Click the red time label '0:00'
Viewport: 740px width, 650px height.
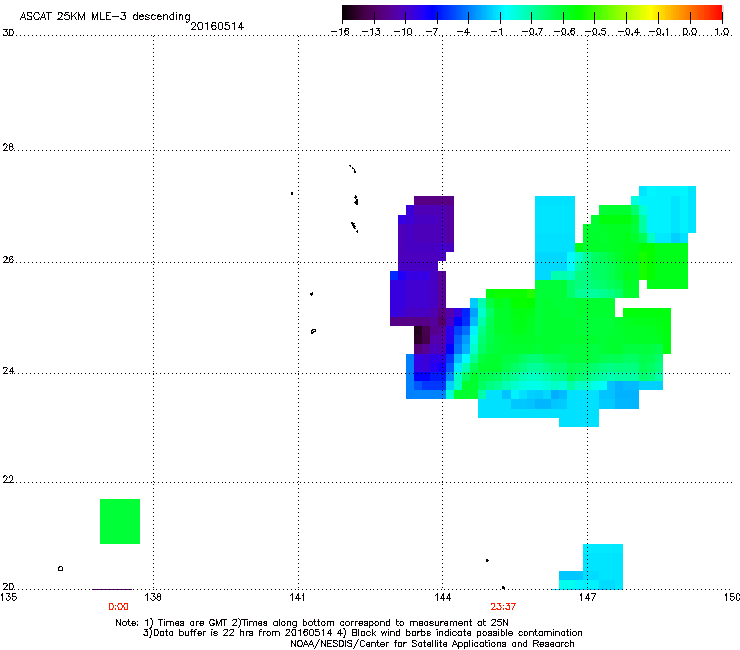118,607
